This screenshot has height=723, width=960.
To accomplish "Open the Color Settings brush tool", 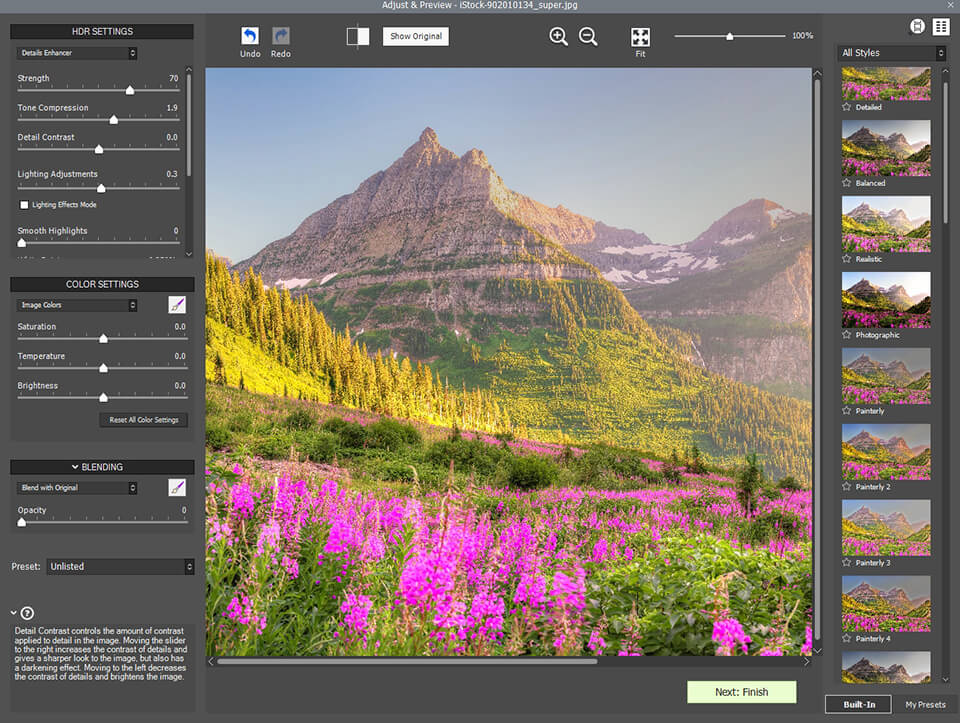I will [177, 304].
